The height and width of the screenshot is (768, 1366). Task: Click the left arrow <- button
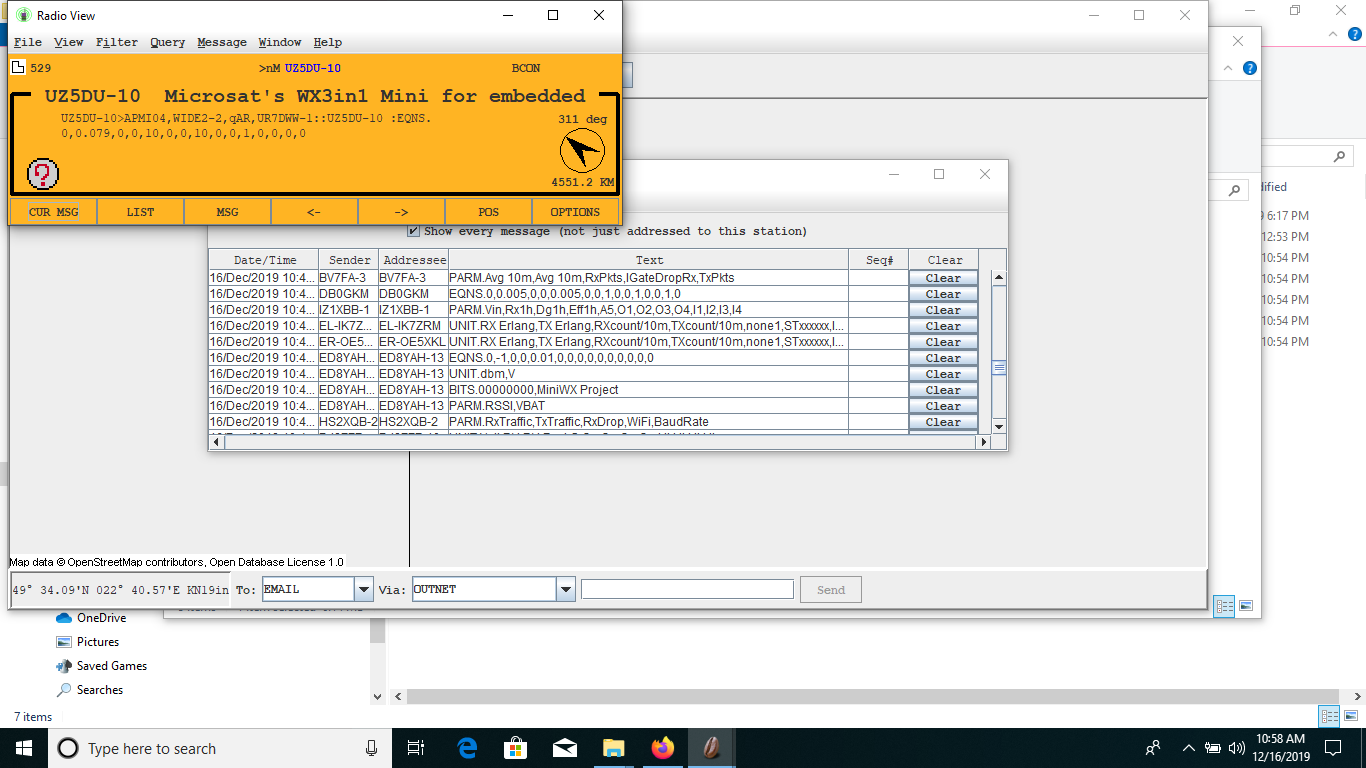[x=315, y=212]
